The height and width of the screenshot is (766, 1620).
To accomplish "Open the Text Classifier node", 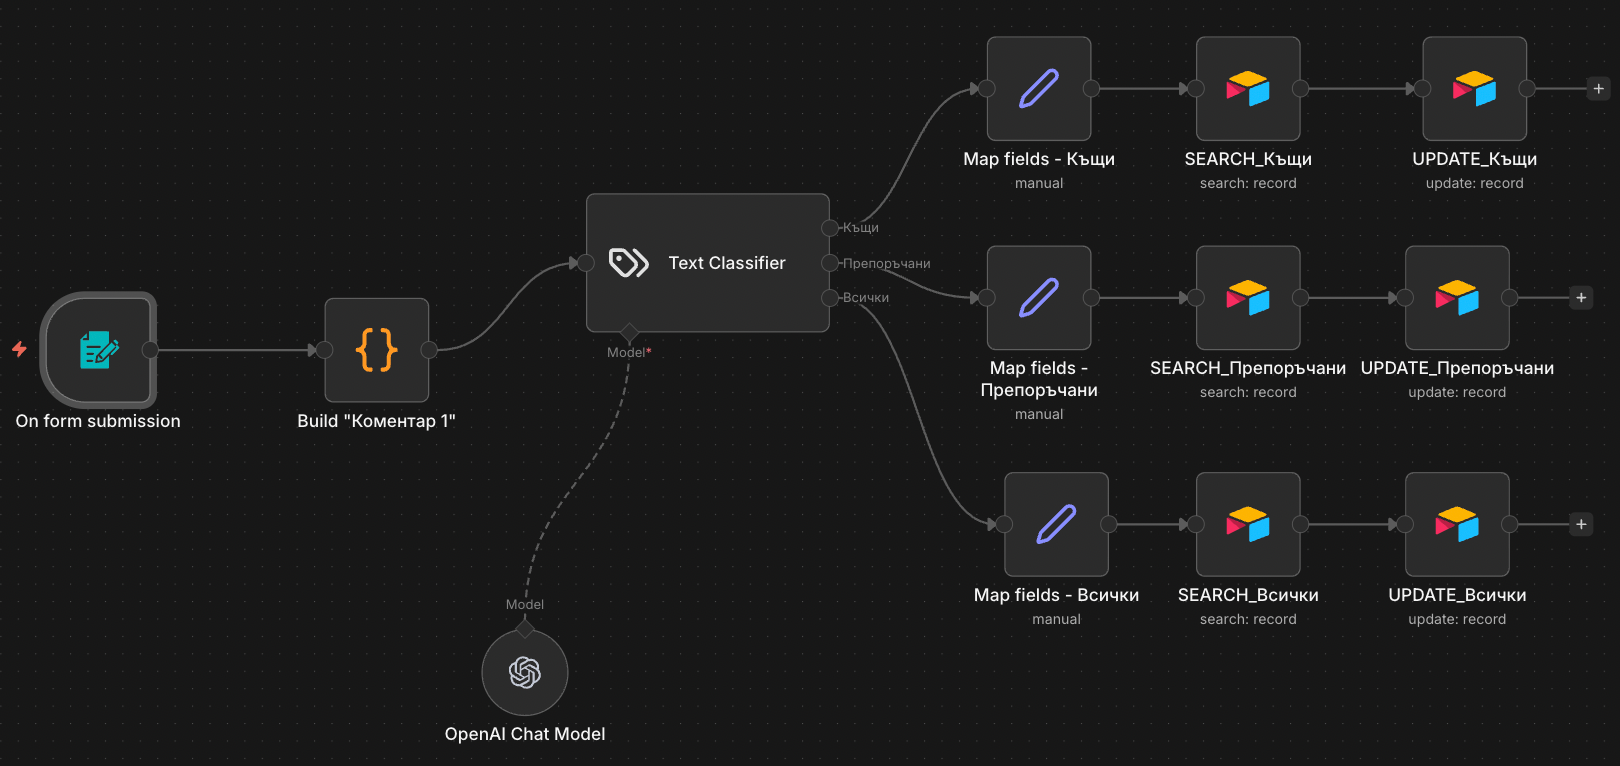I will [707, 263].
